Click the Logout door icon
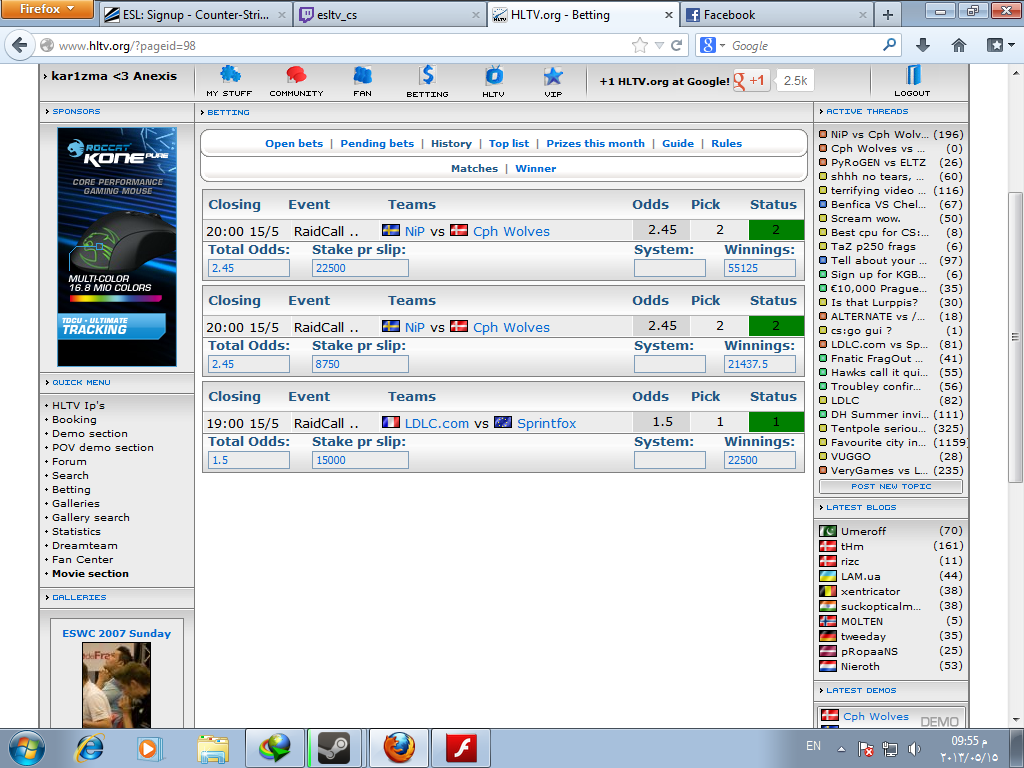 pyautogui.click(x=912, y=77)
